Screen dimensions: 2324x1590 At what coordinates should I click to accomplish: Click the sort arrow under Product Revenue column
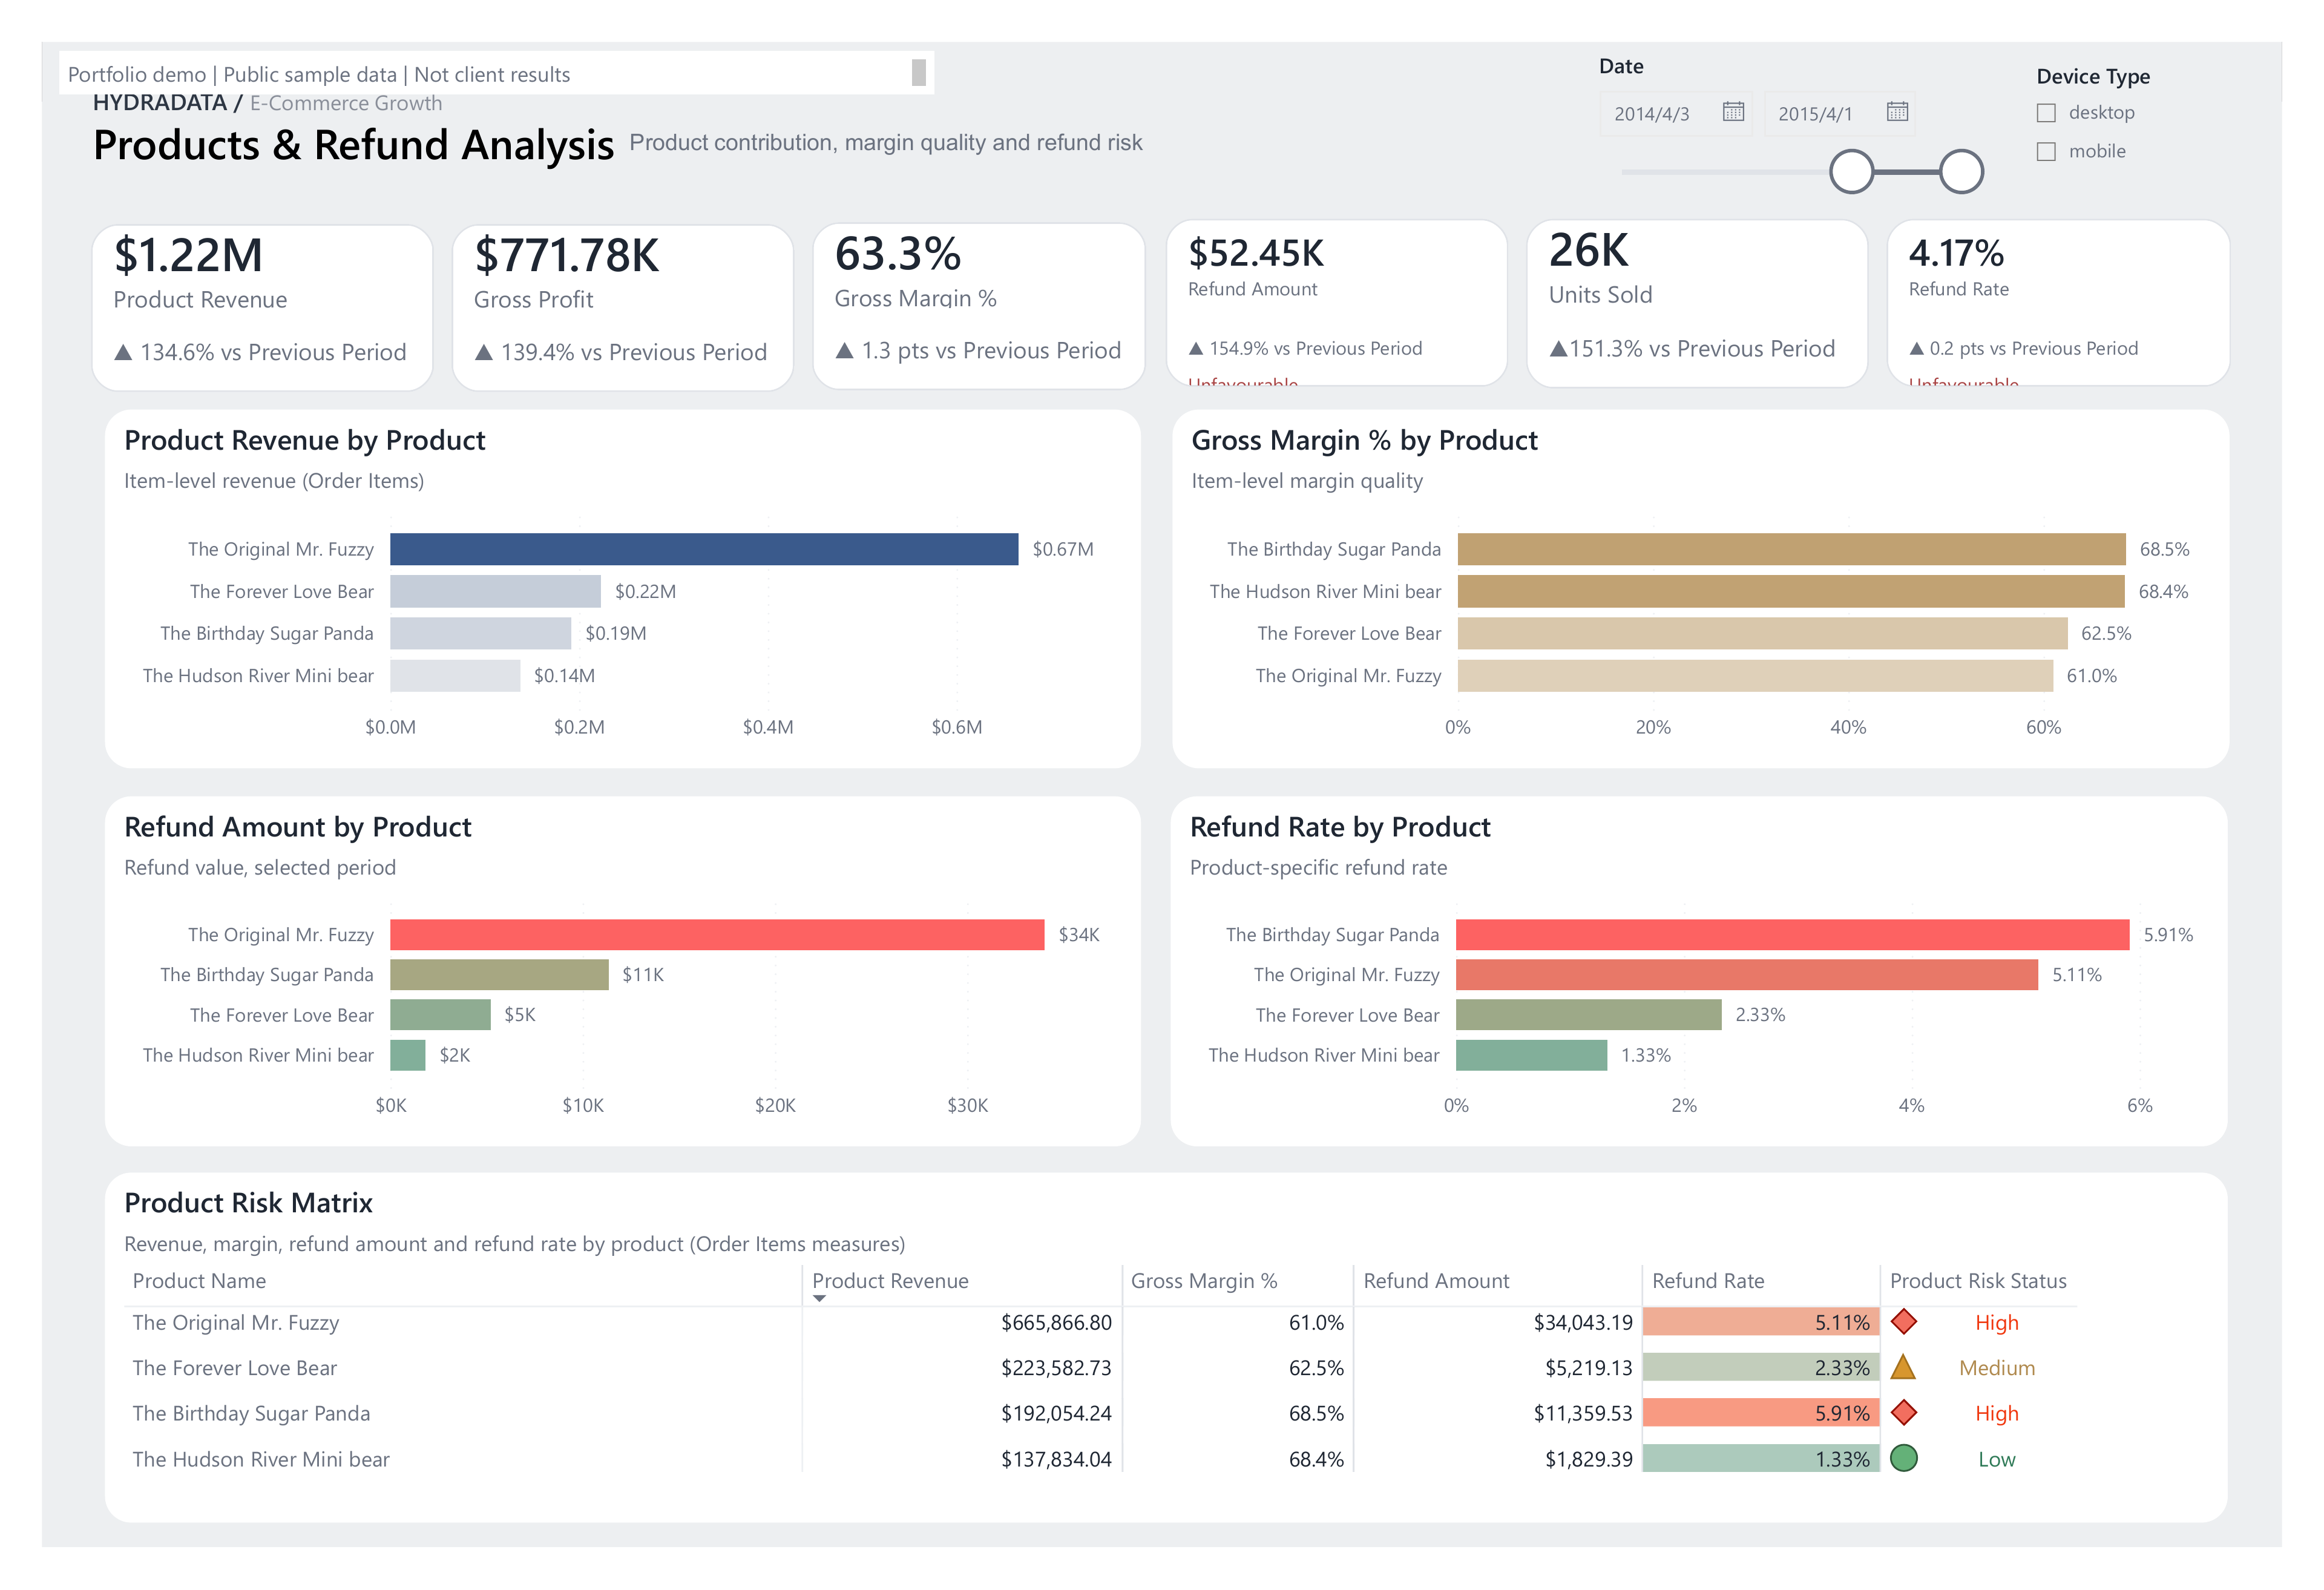[x=819, y=1299]
